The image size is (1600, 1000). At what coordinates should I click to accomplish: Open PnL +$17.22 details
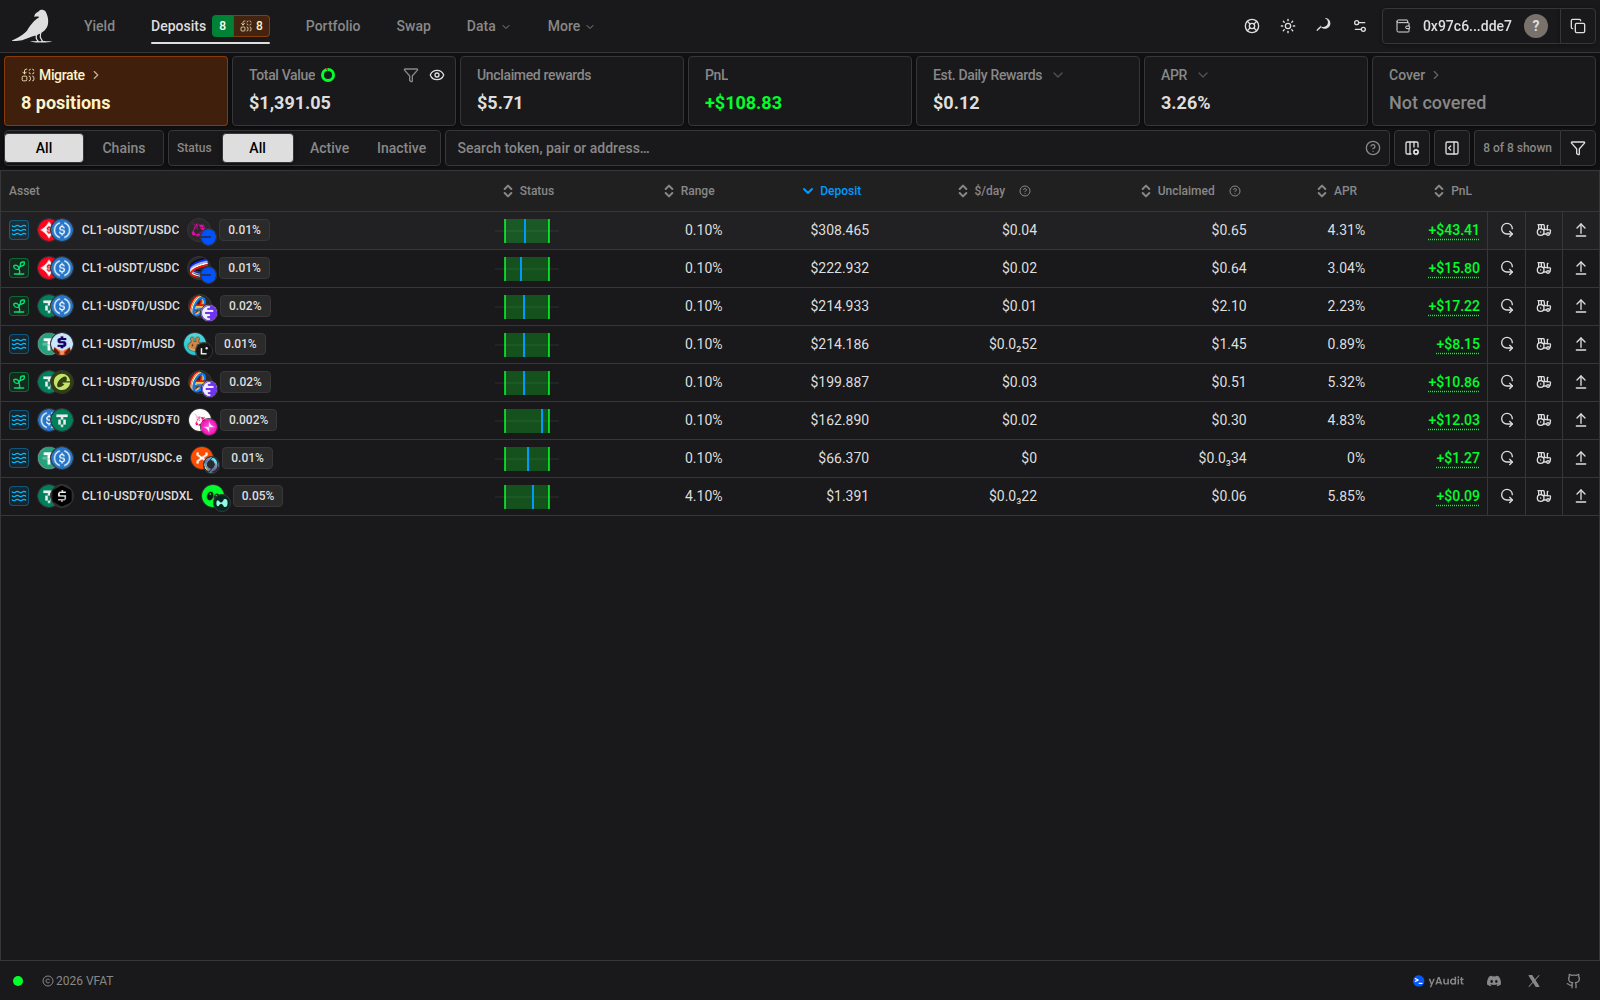click(1453, 306)
